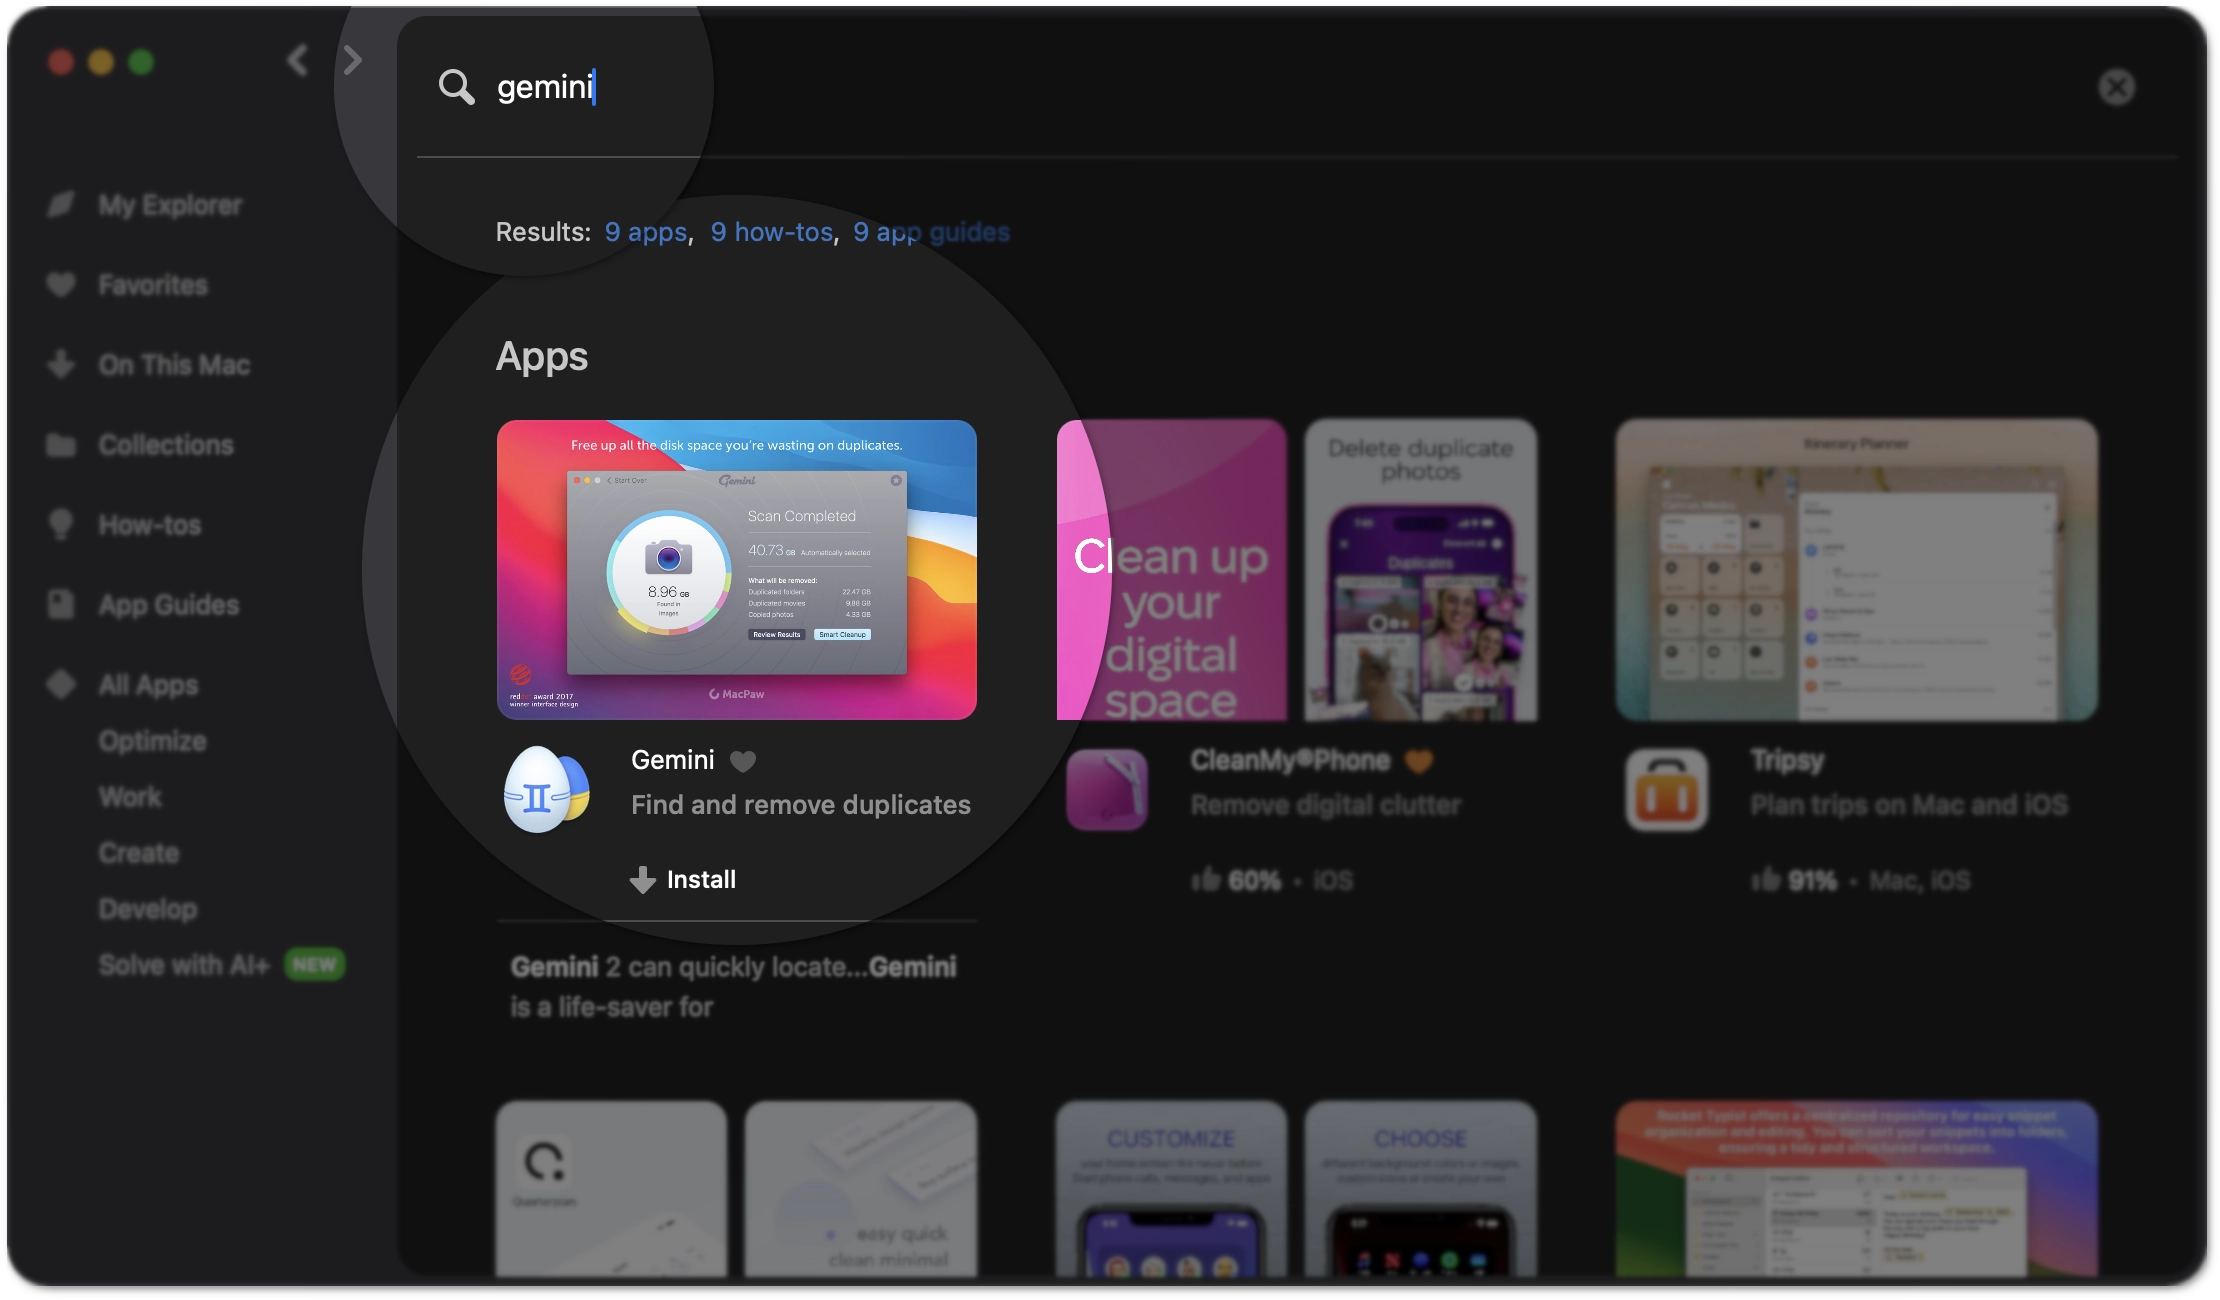Image resolution: width=2220 pixels, height=1300 pixels.
Task: Click the Tripsy app icon
Action: (1668, 789)
